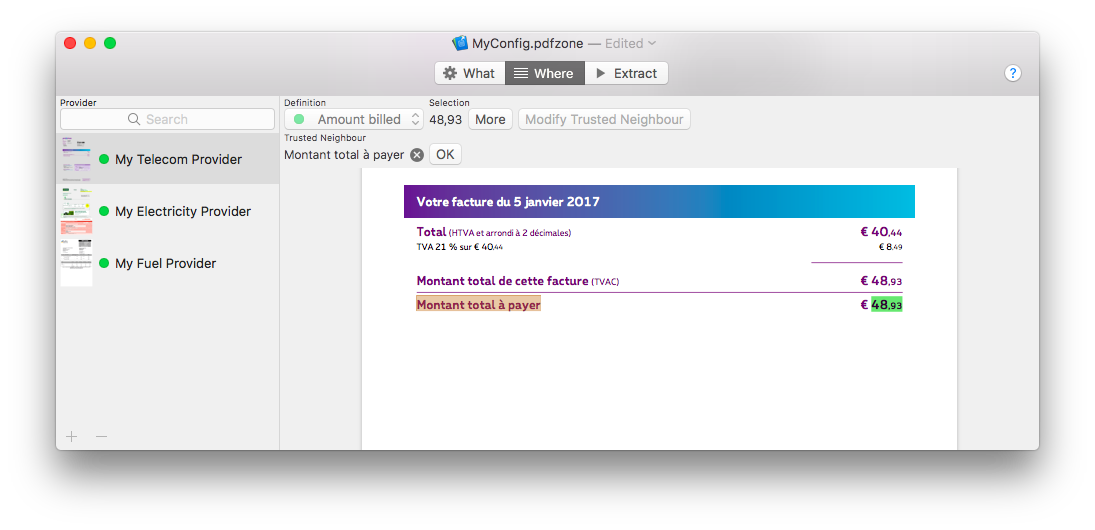Select the My Fuel Provider list item
Viewport: 1095px width, 530px height.
[165, 263]
